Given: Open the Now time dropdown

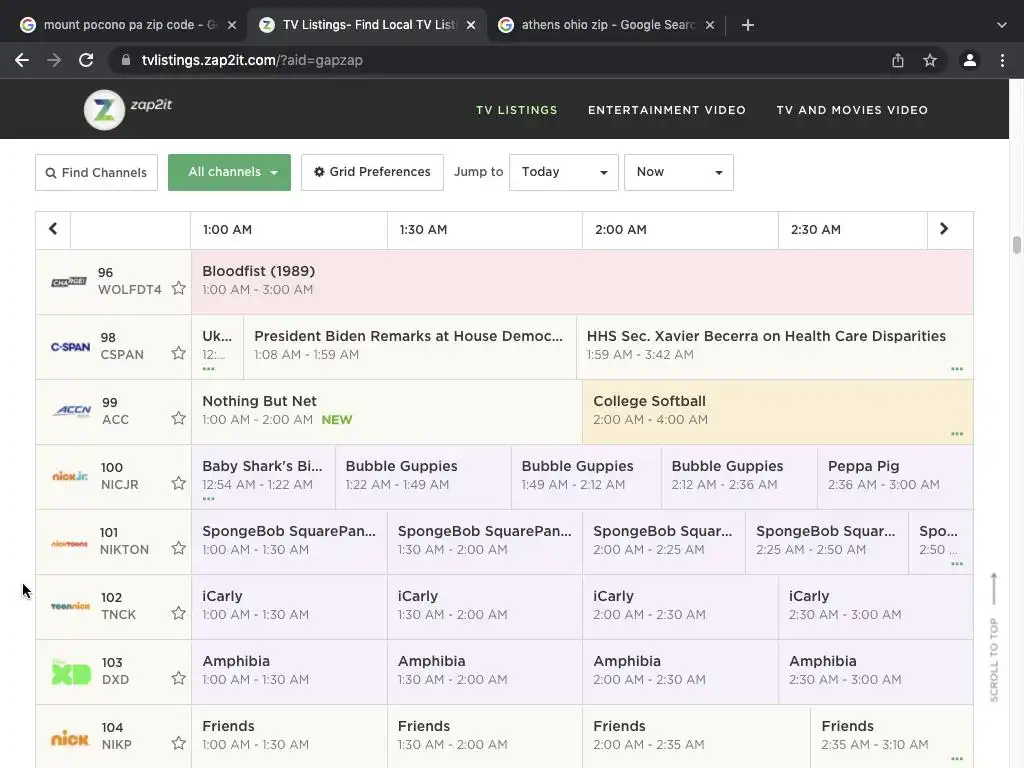Looking at the screenshot, I should (x=679, y=172).
